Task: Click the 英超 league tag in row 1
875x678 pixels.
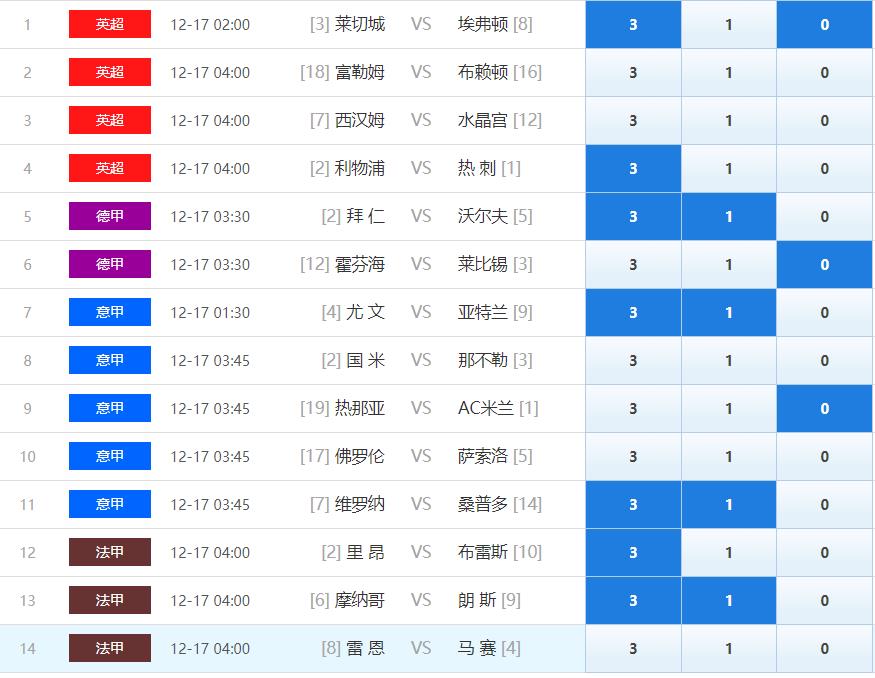Action: pyautogui.click(x=110, y=24)
